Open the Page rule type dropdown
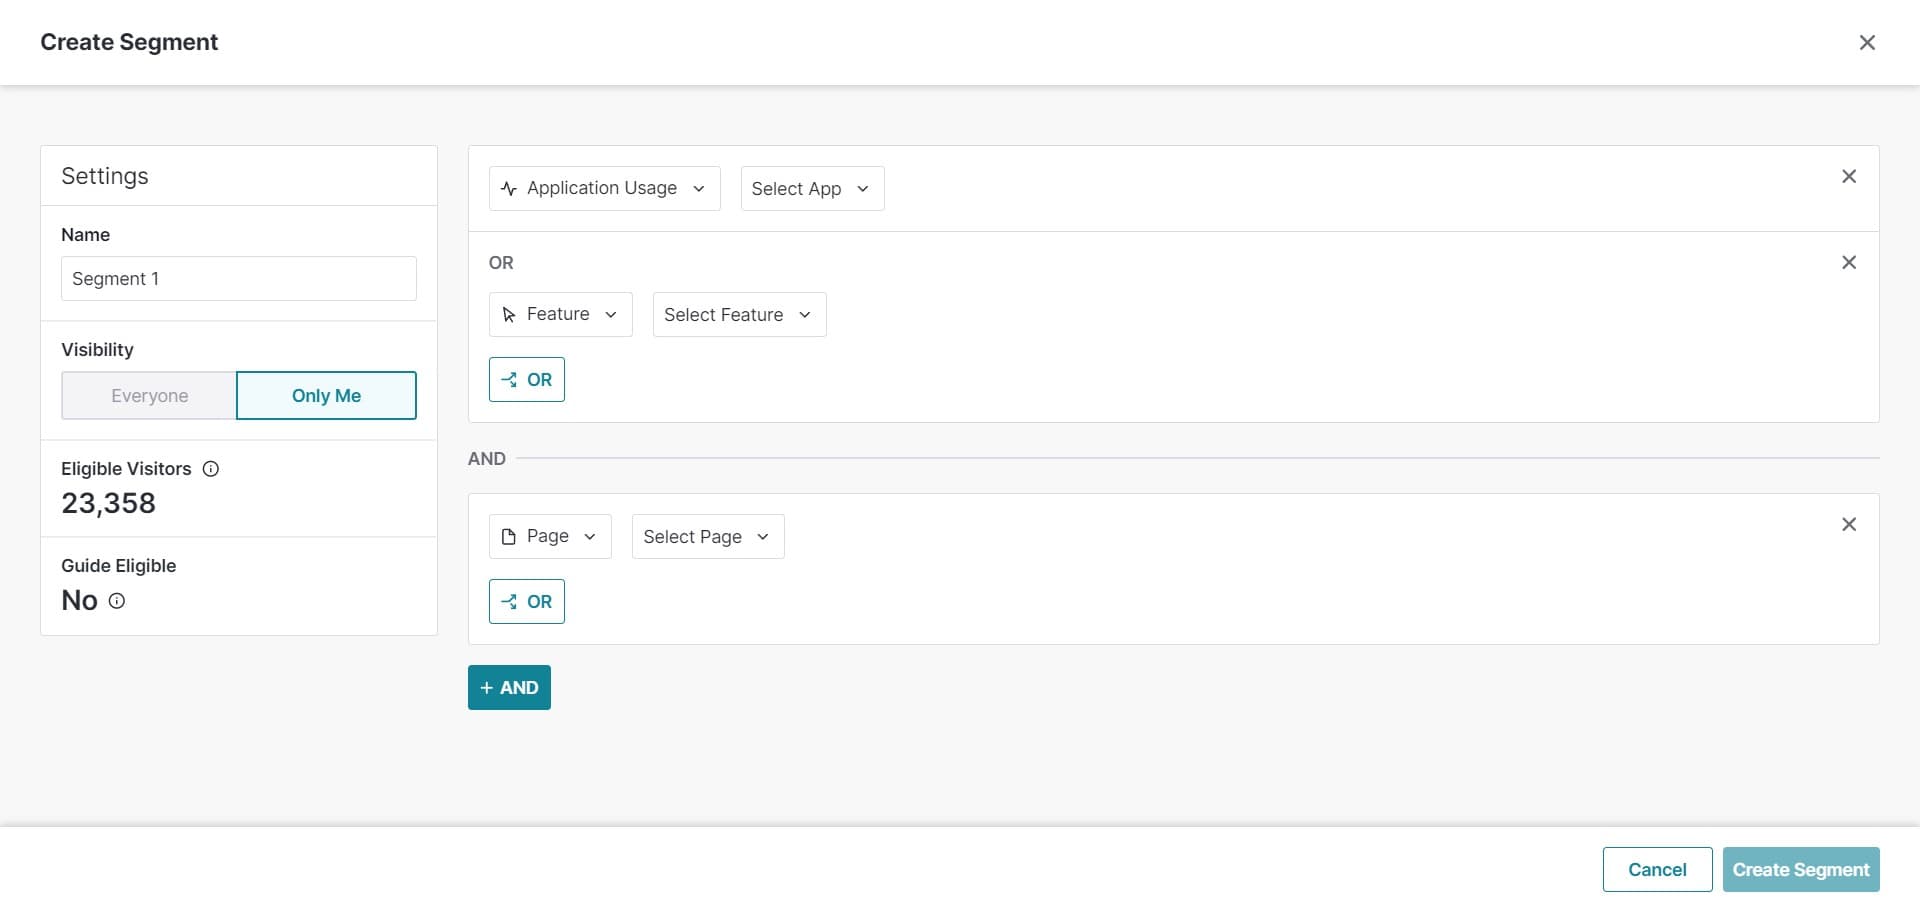Image resolution: width=1920 pixels, height=912 pixels. (549, 536)
